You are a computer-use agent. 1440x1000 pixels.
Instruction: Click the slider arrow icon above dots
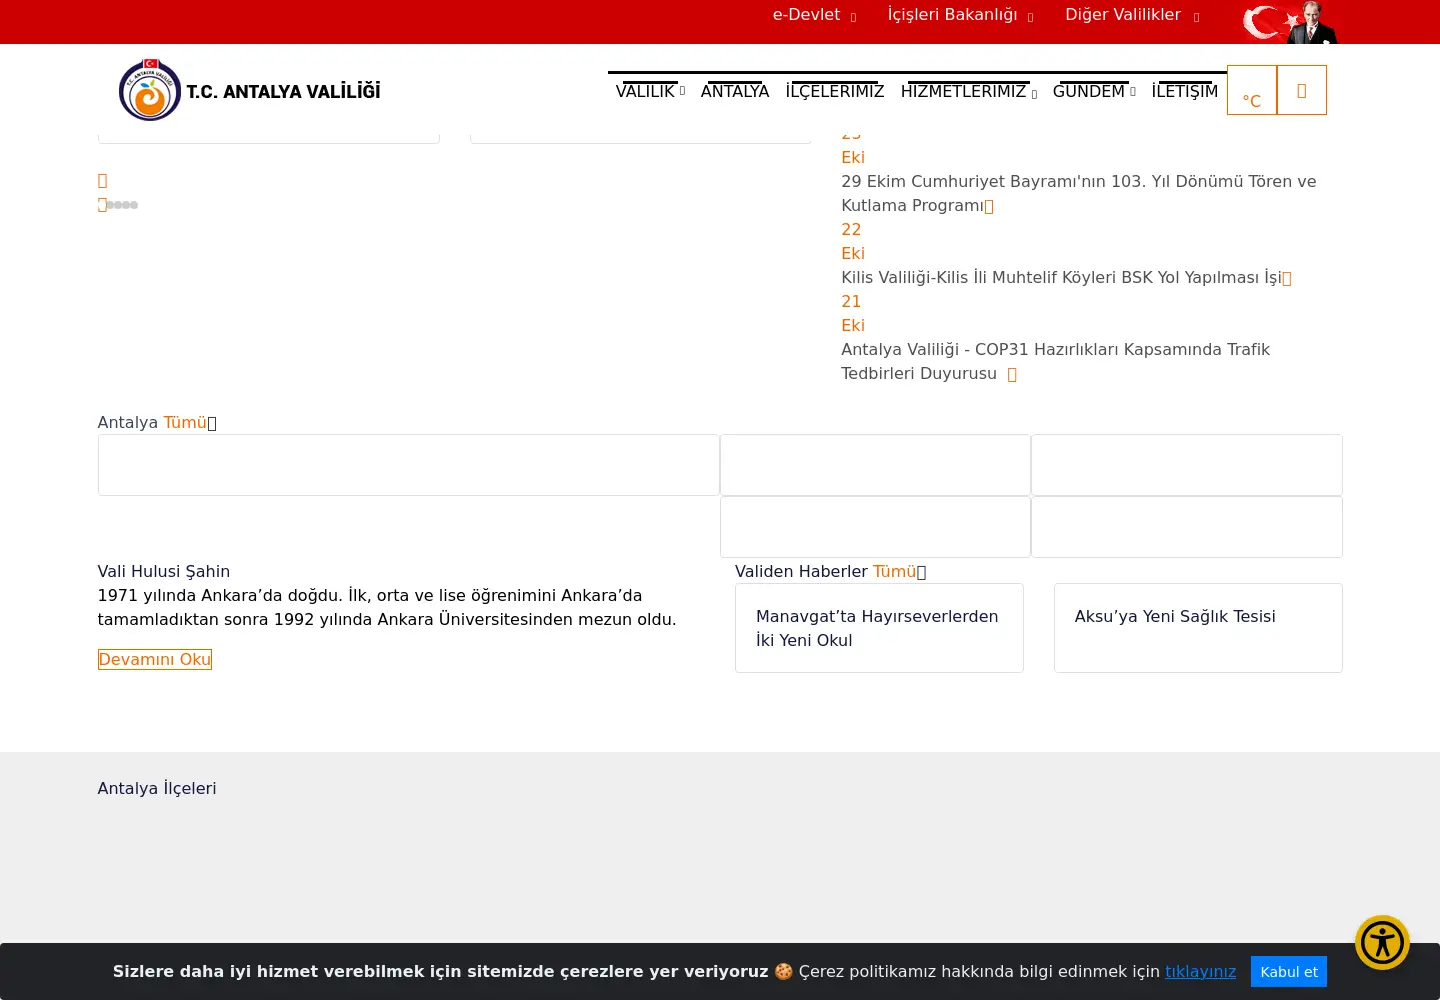tap(102, 181)
